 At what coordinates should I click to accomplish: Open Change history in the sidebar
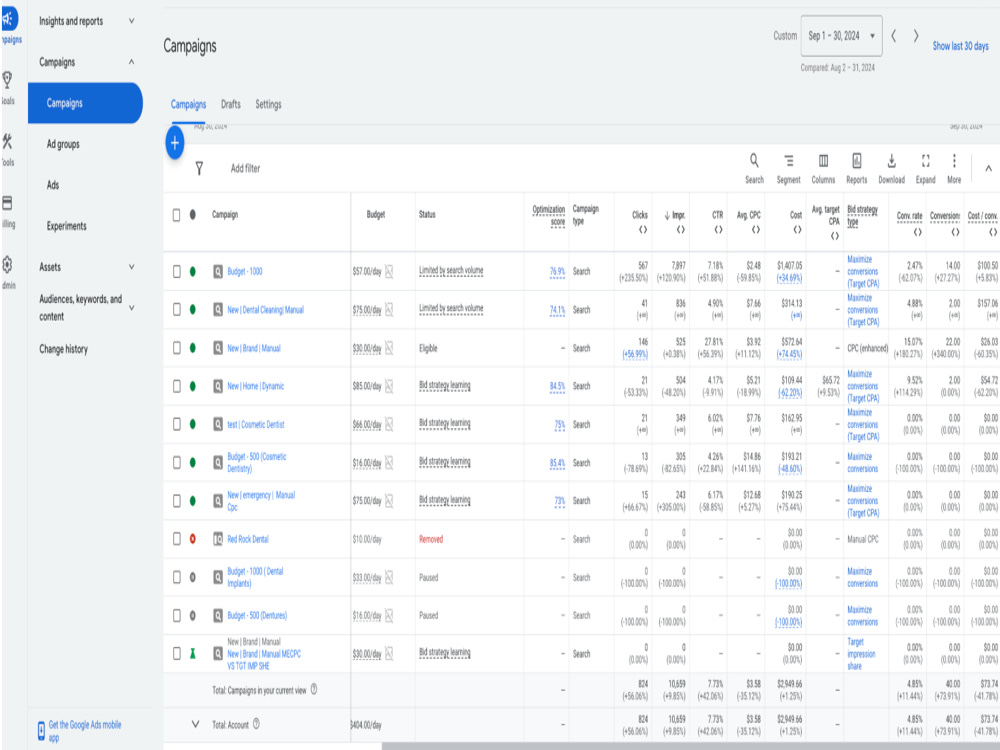64,349
